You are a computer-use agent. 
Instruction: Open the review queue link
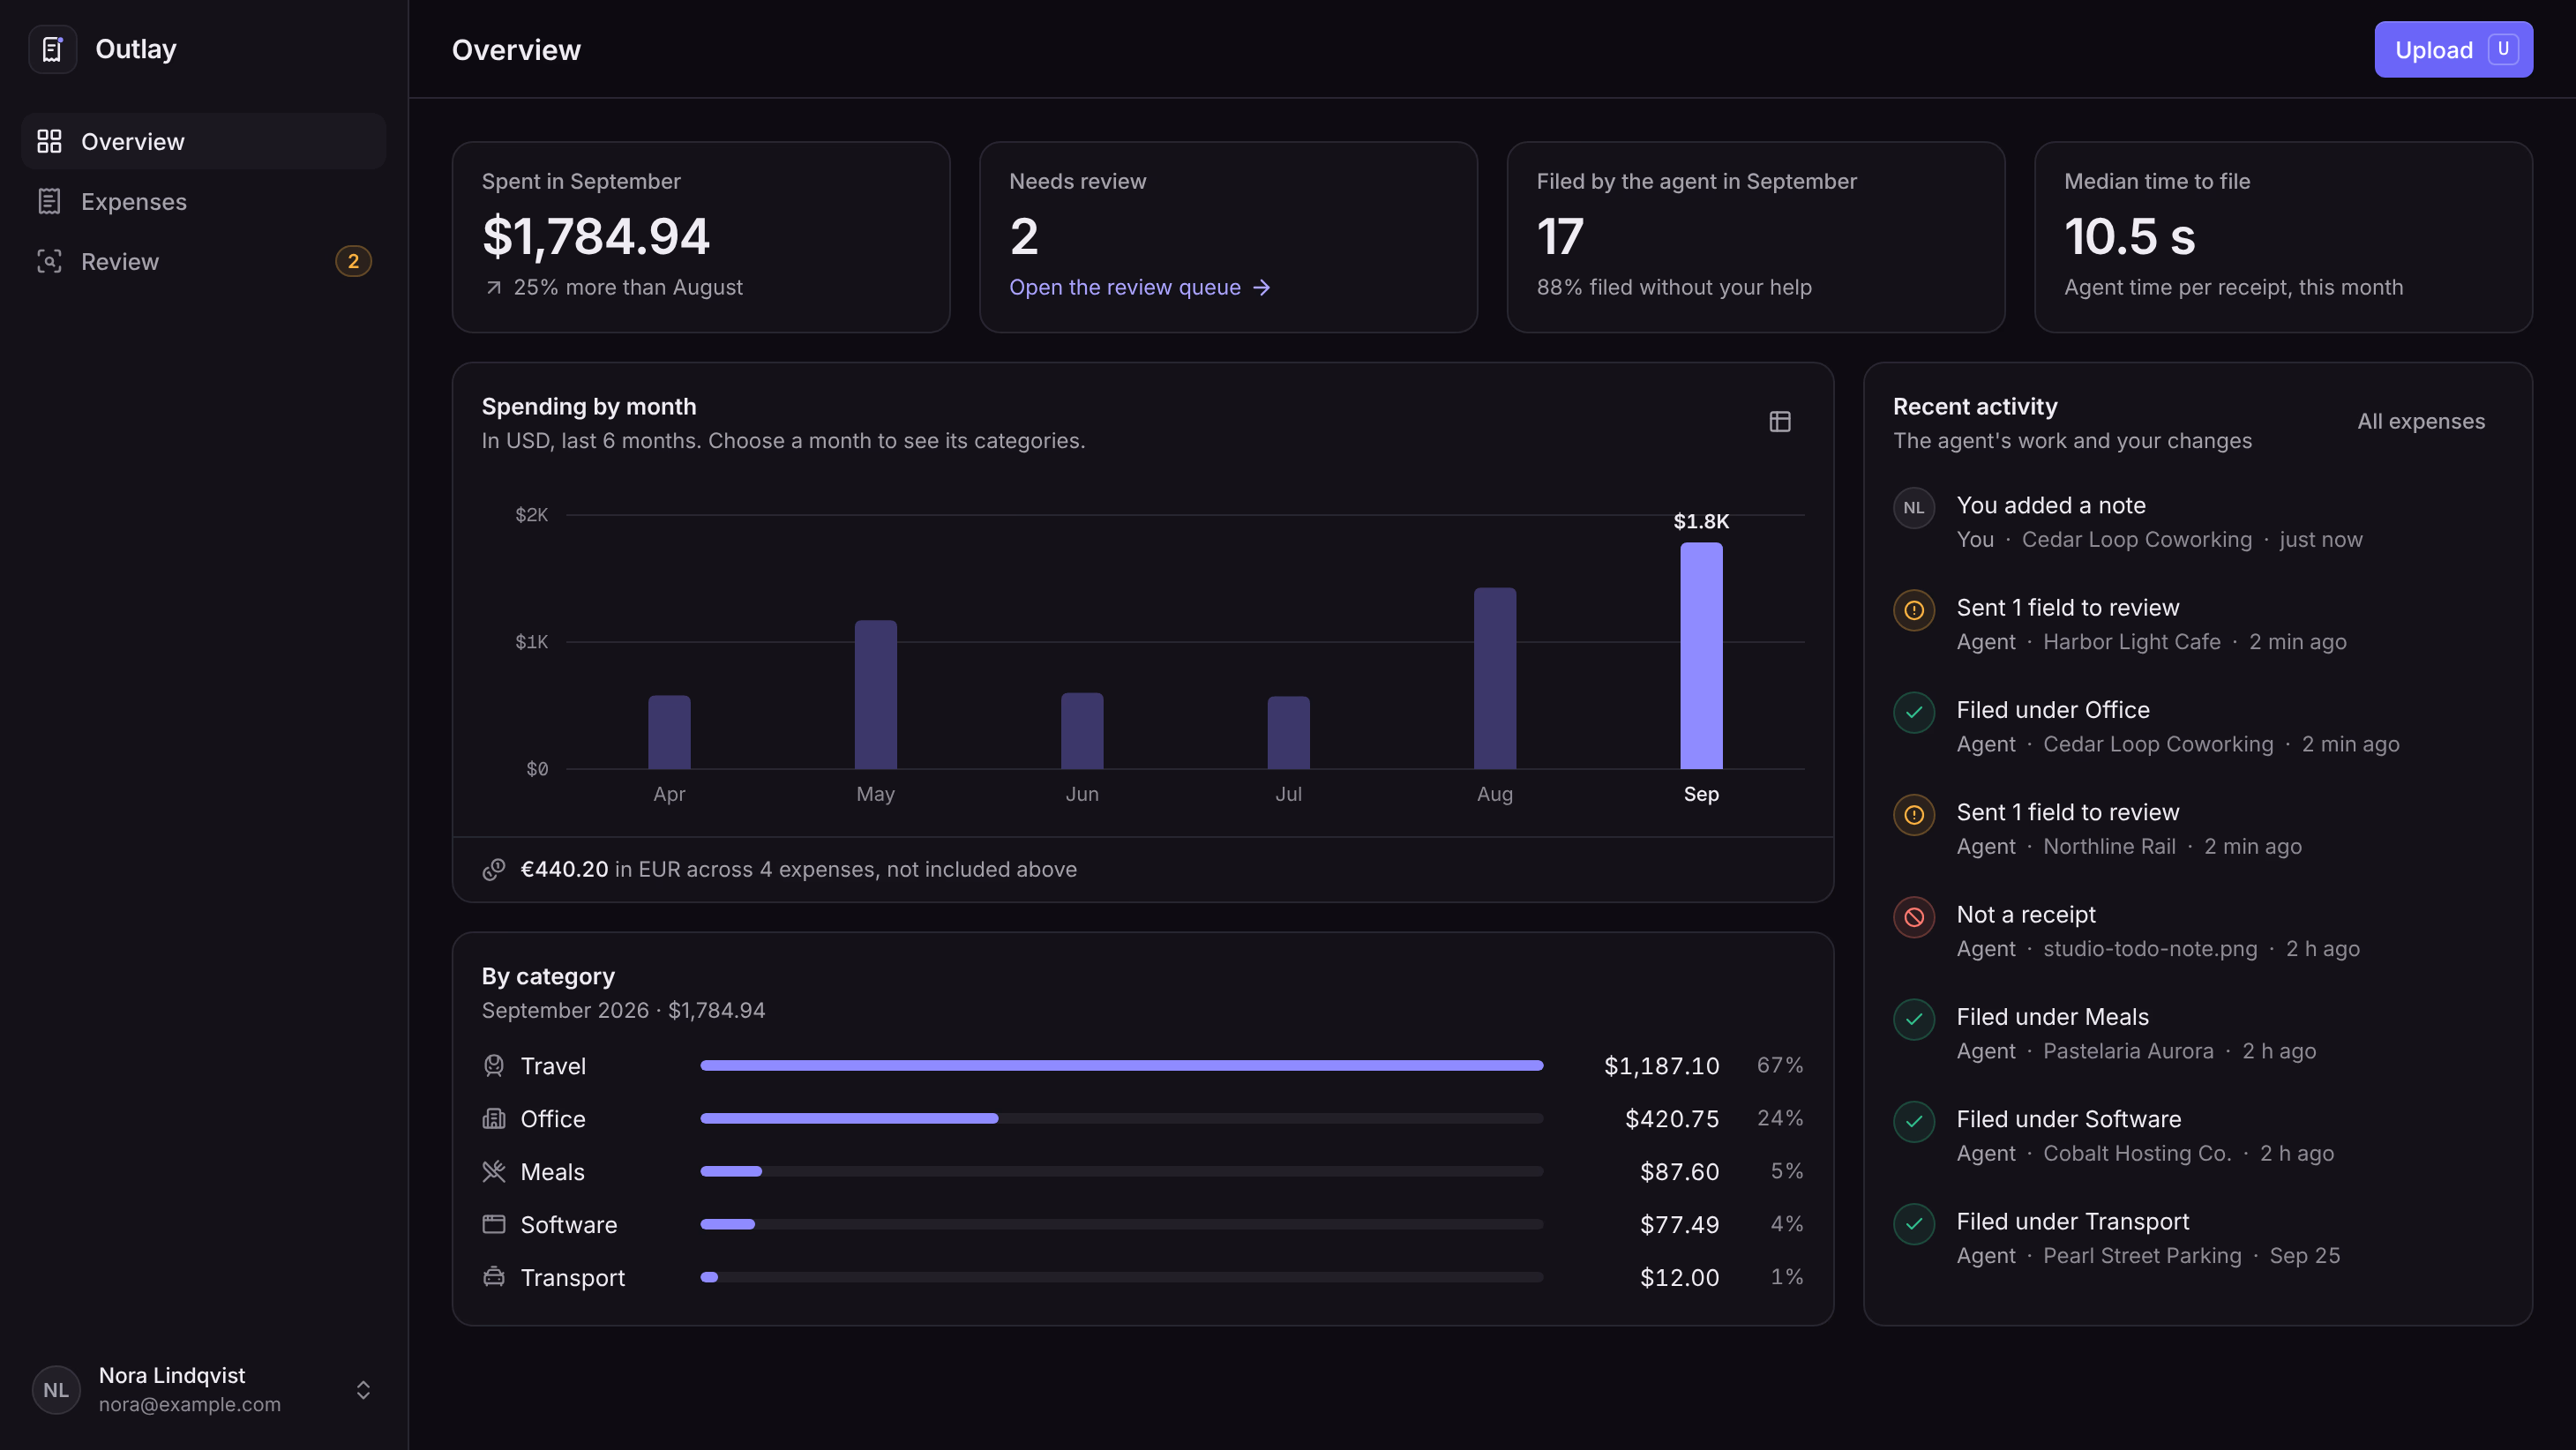pos(1139,287)
